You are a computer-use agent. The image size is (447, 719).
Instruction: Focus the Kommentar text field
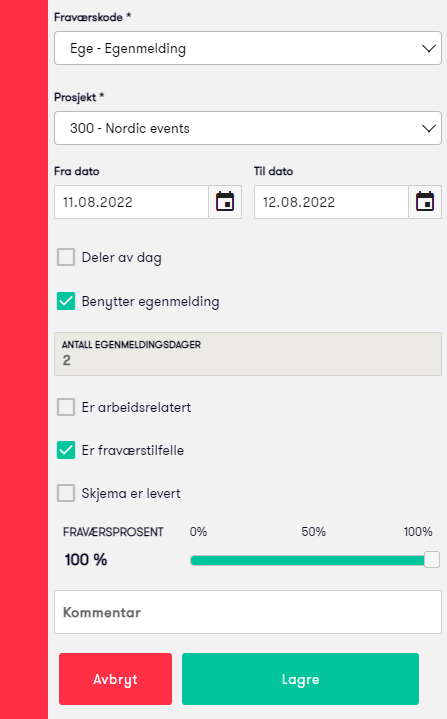point(248,612)
